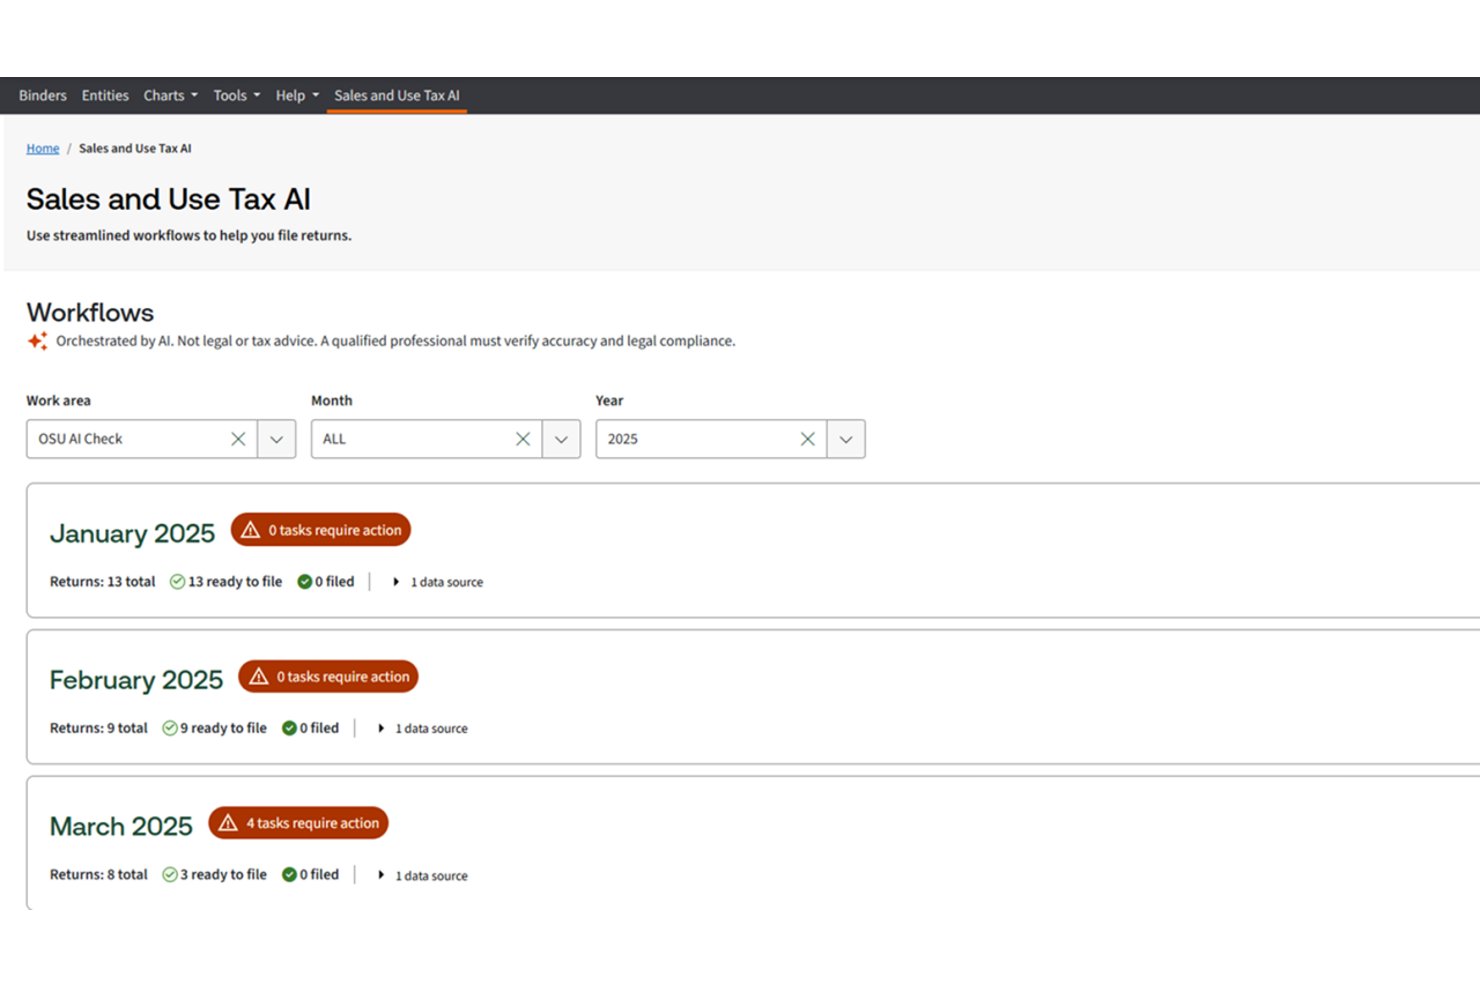Click warning icon in March 2025 badge
This screenshot has height=987, width=1480.
tap(228, 823)
